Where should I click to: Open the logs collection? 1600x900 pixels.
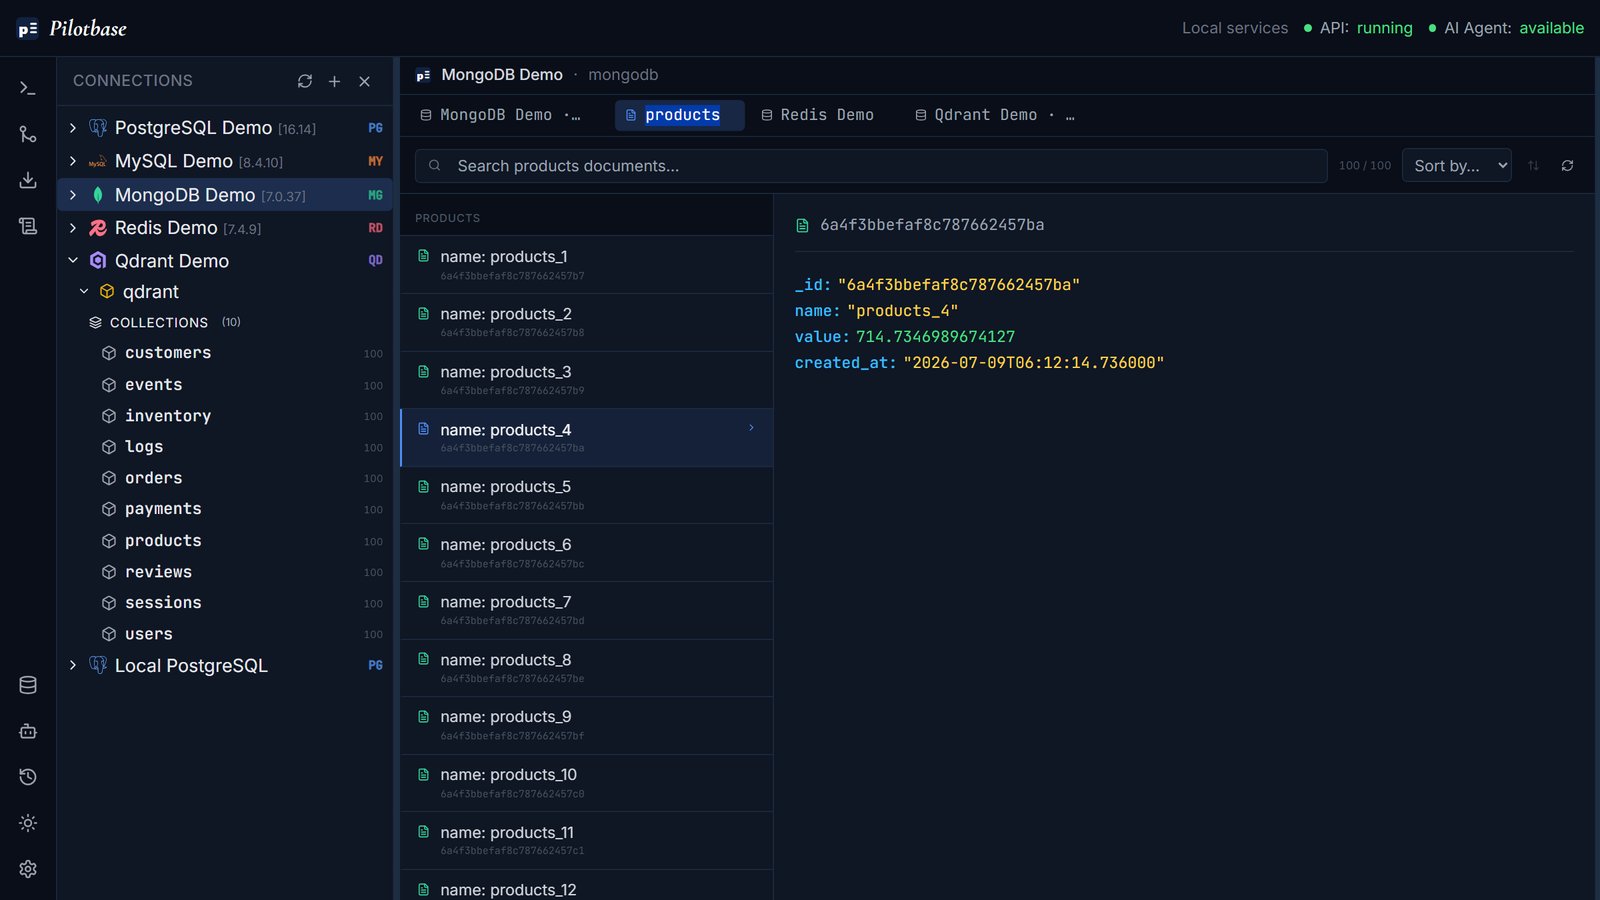point(144,447)
